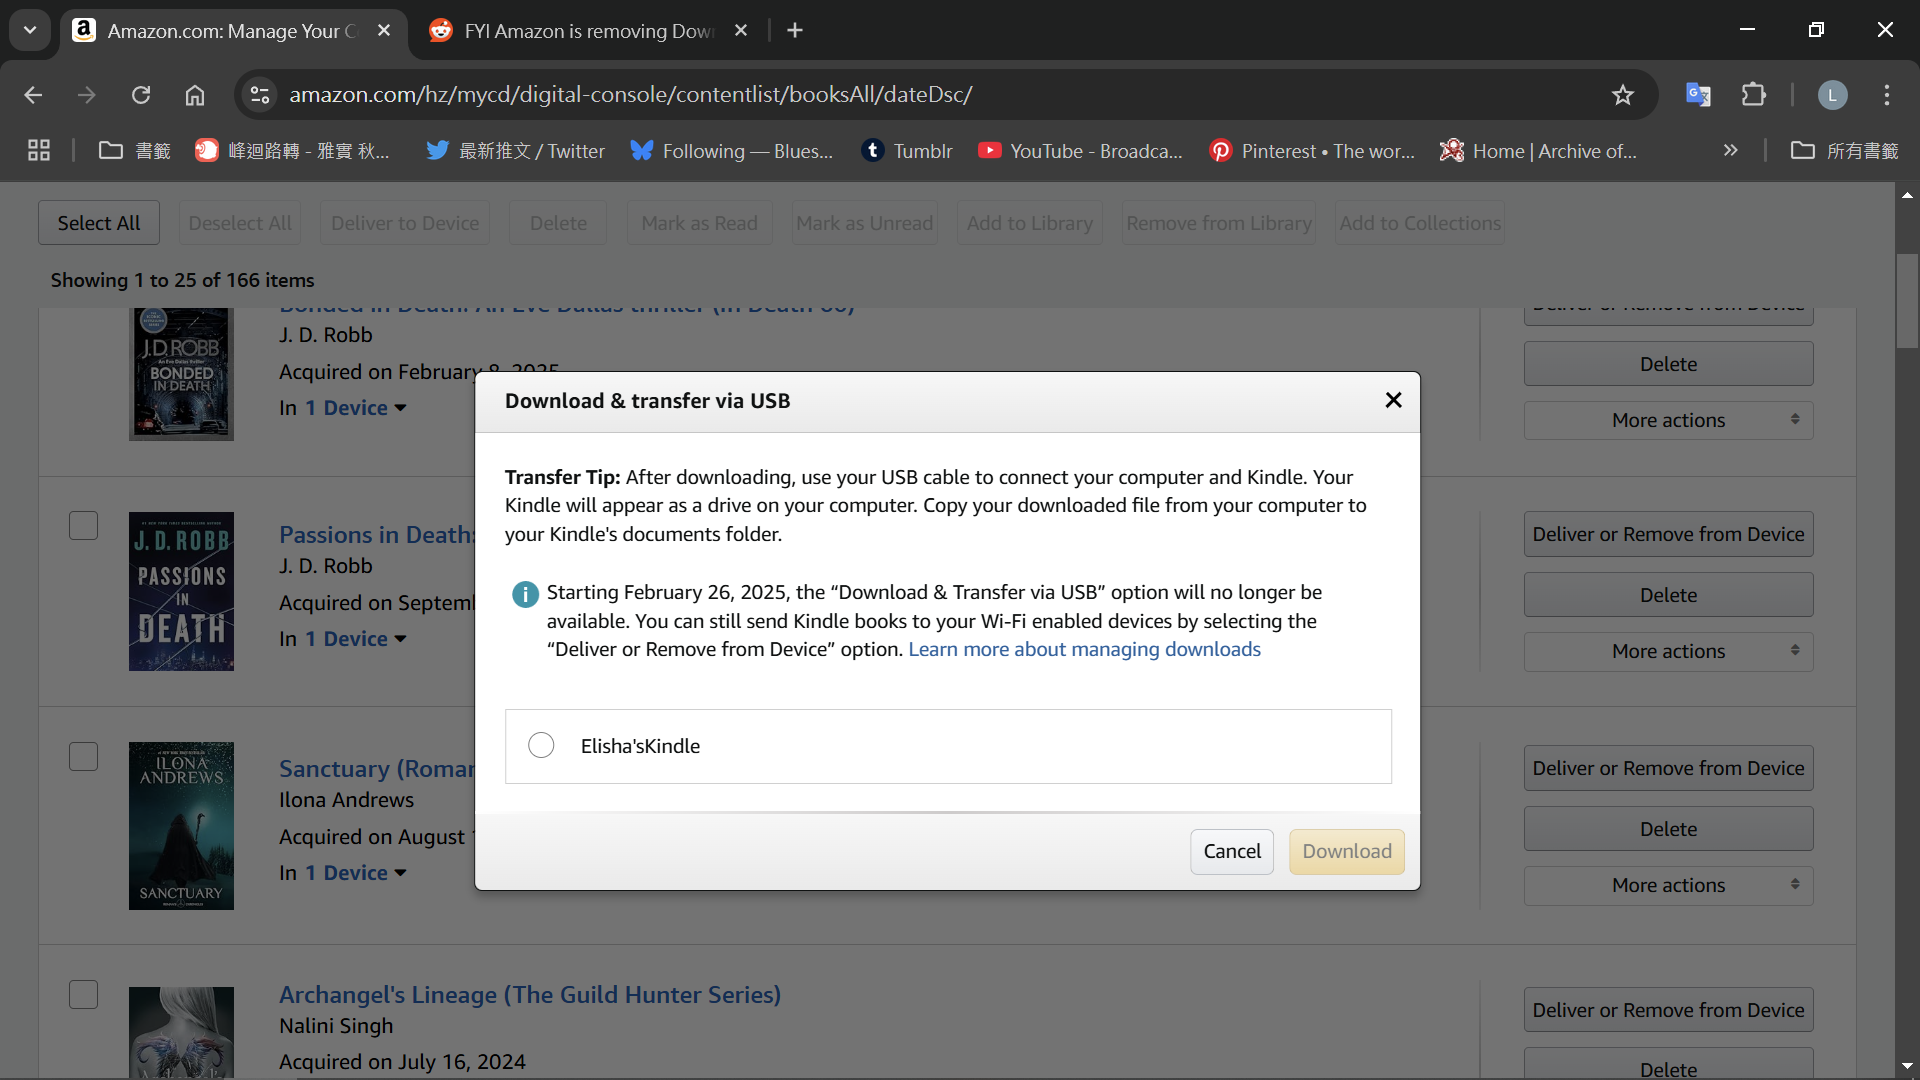Open the 最新推文 / Twitter bookmark
The width and height of the screenshot is (1920, 1080).
click(x=515, y=151)
